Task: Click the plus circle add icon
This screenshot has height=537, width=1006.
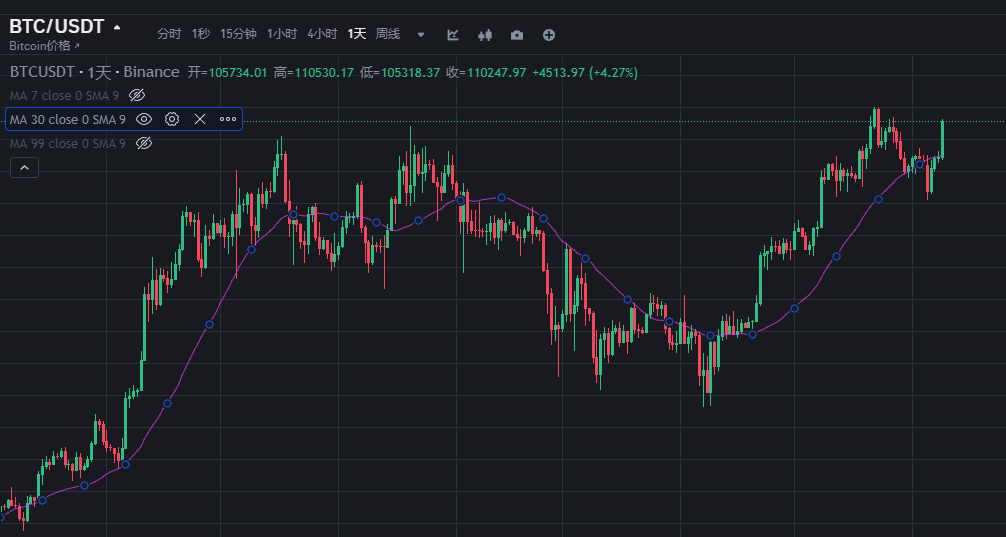Action: (x=549, y=35)
